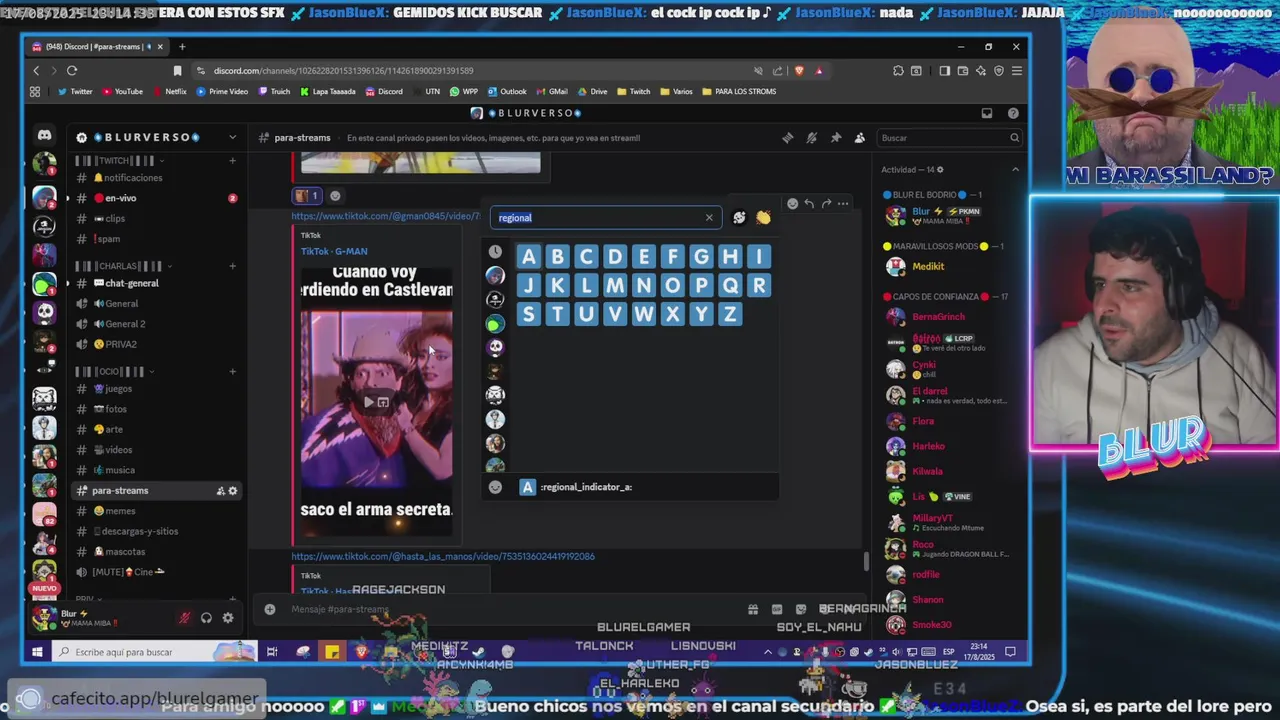Open Discord help icon
The image size is (1280, 720).
(1013, 113)
